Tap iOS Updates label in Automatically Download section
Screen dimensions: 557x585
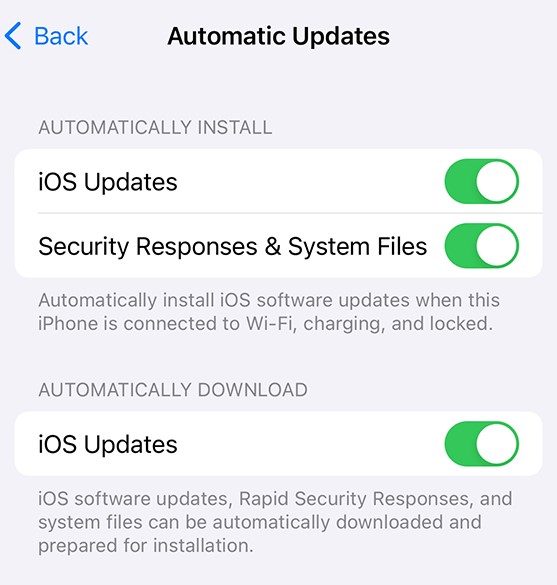click(x=108, y=444)
